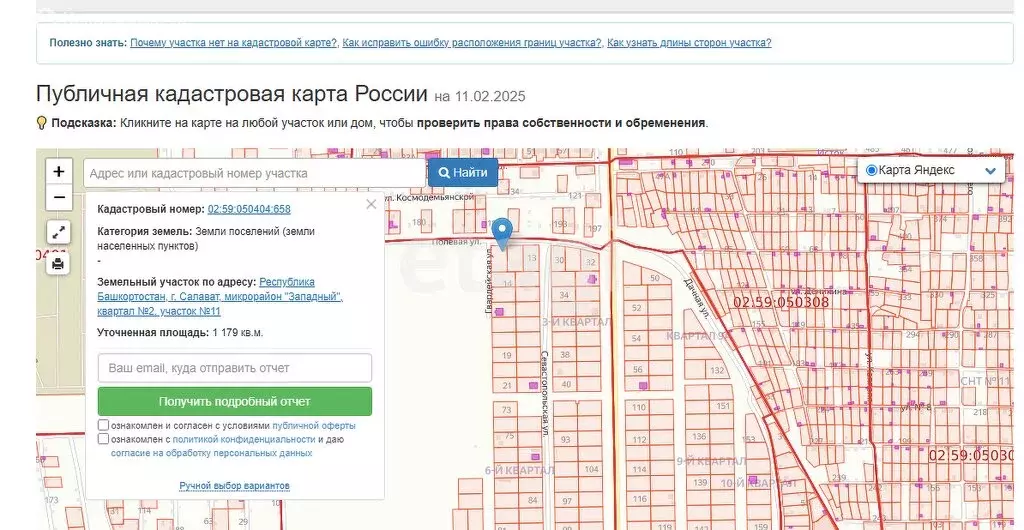Screen dimensions: 1024x530
Task: Open cadastral number 02:59:050404:658 link
Action: coord(249,209)
